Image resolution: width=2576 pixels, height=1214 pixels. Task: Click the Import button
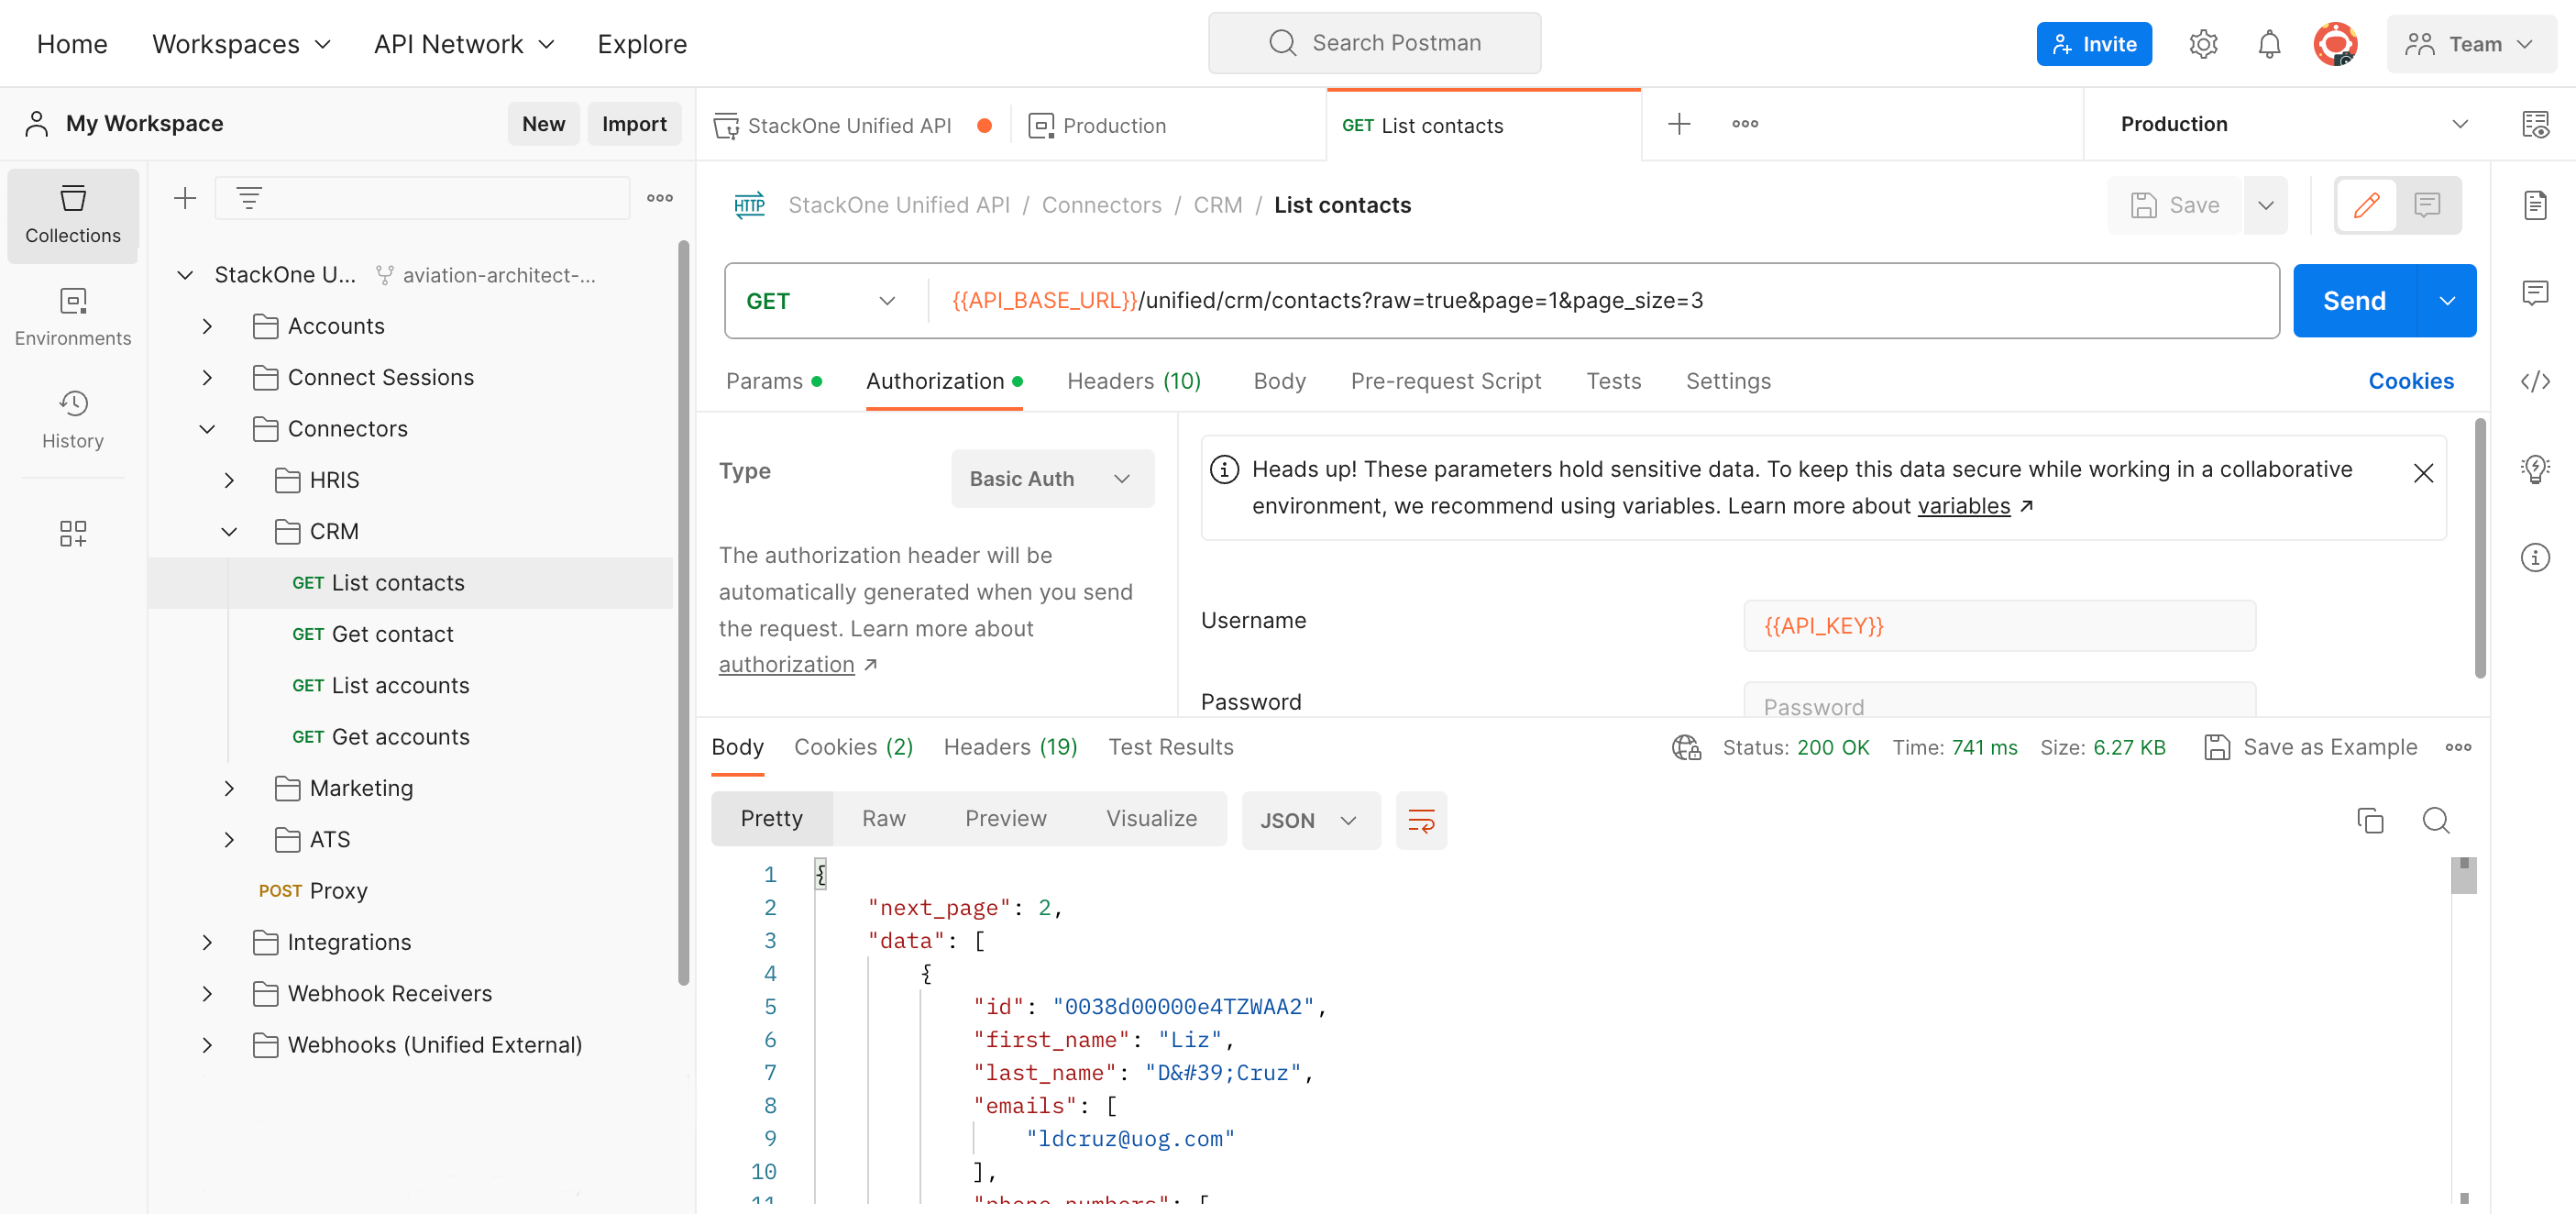[633, 124]
